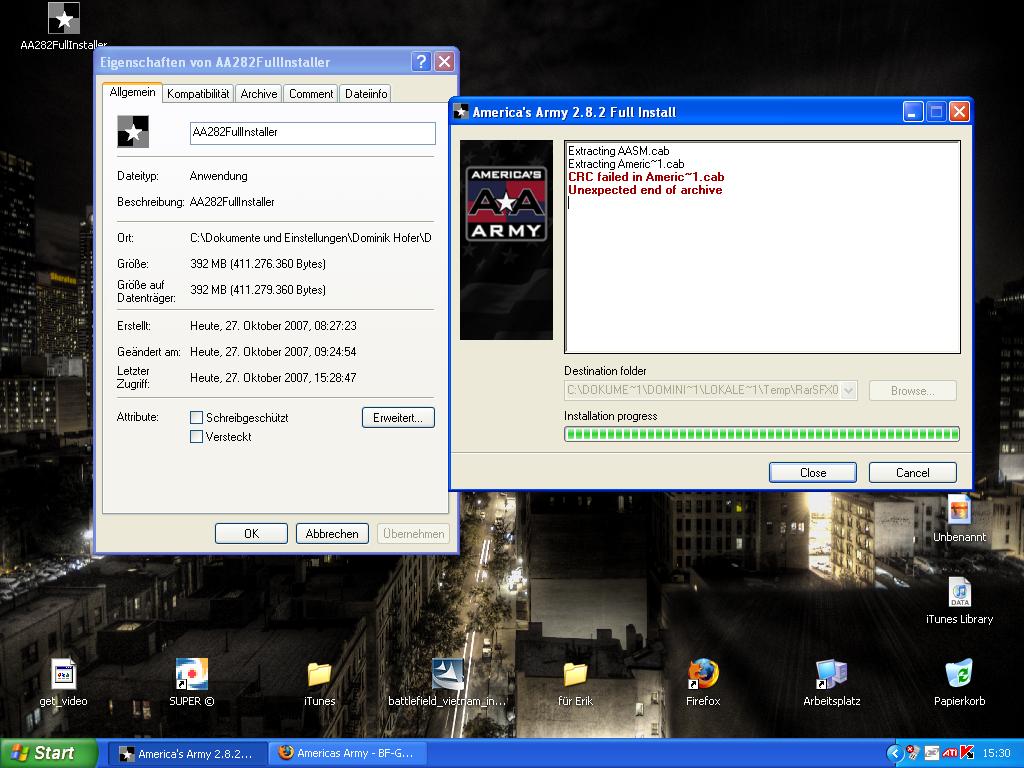Click the America's Army logo banner
This screenshot has width=1024, height=768.
coord(506,240)
